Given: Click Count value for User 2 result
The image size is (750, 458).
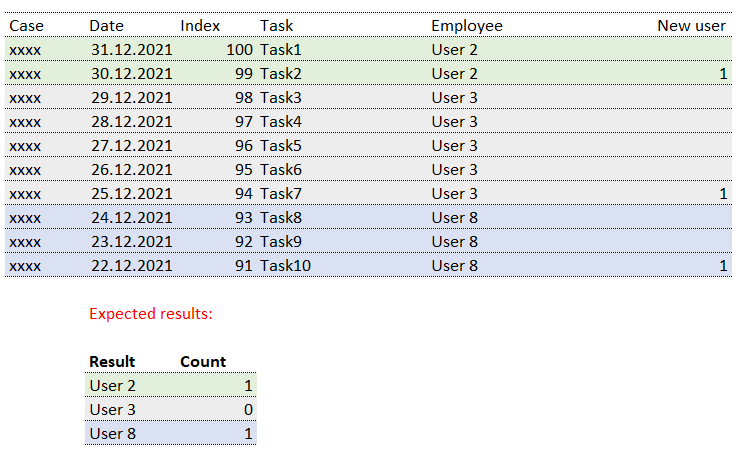Looking at the screenshot, I should [x=248, y=385].
